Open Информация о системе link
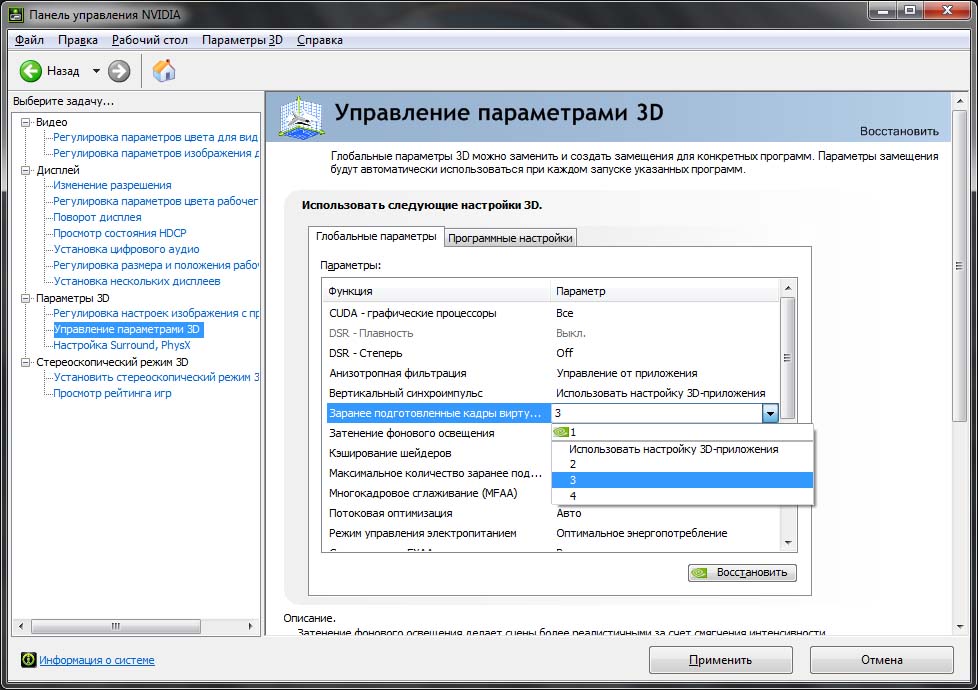 [97, 660]
